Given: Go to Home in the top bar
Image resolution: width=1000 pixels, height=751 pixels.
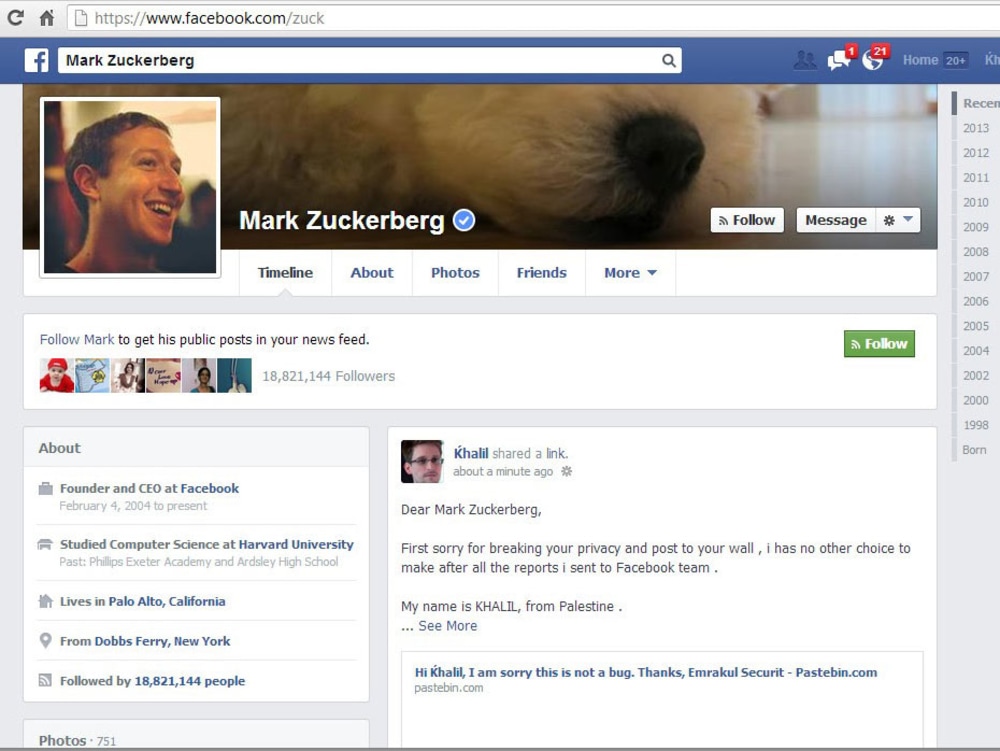Looking at the screenshot, I should [x=920, y=60].
